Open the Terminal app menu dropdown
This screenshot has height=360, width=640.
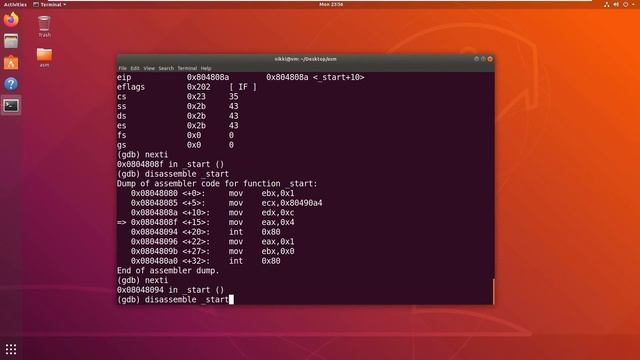tap(49, 4)
